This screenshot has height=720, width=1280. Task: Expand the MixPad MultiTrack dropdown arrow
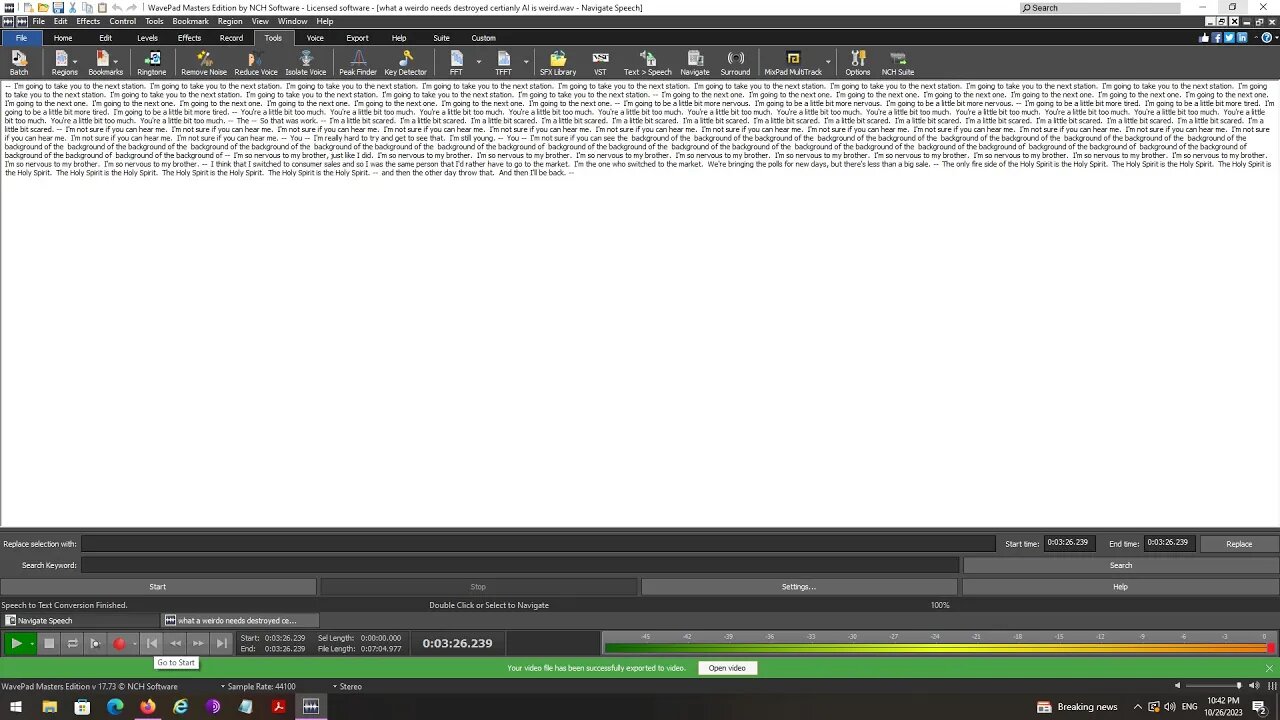coord(827,62)
